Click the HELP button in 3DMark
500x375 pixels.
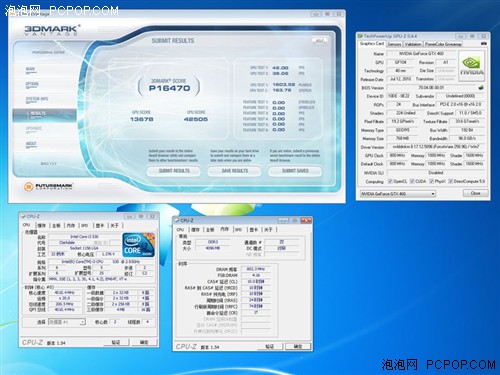320,41
